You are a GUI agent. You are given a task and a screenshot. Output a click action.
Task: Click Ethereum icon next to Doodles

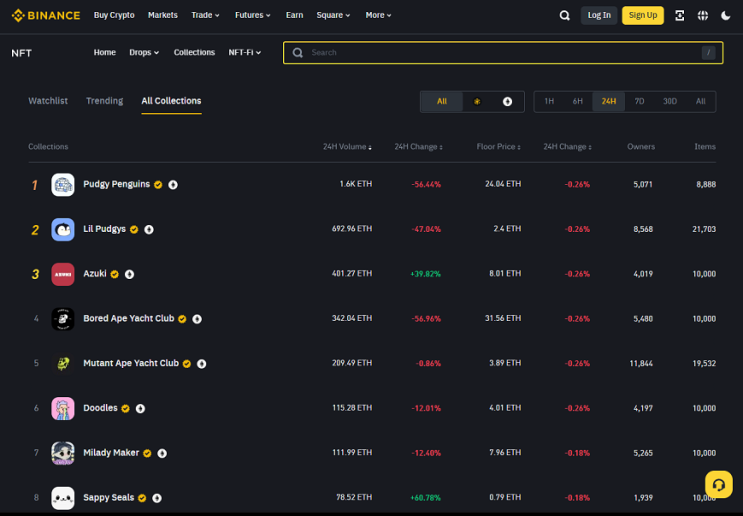click(x=140, y=408)
